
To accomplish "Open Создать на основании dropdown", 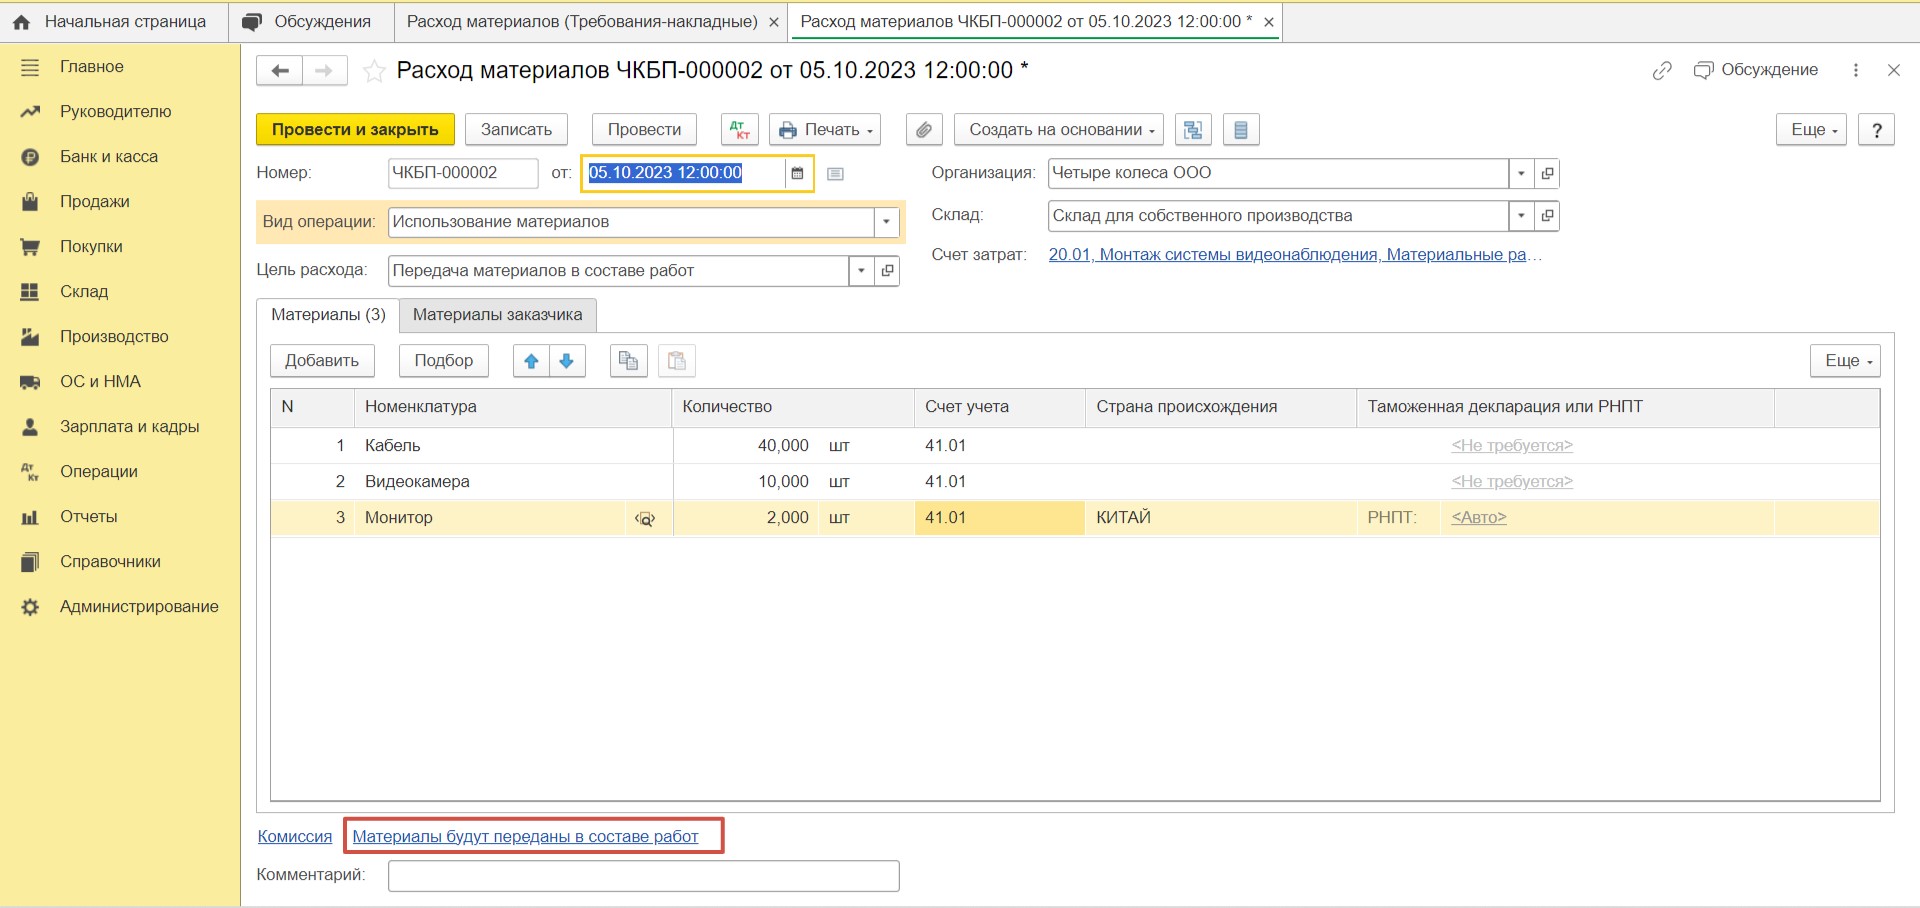I will [x=1059, y=130].
